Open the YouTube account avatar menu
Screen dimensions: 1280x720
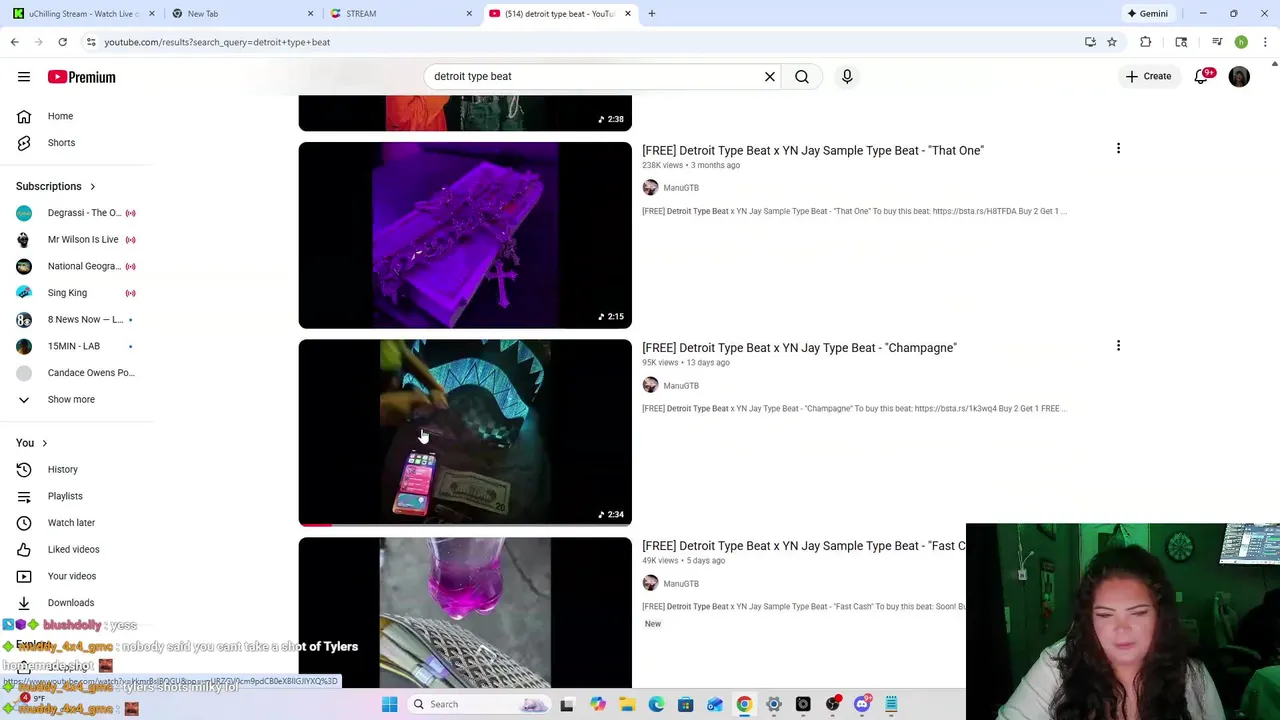tap(1239, 77)
